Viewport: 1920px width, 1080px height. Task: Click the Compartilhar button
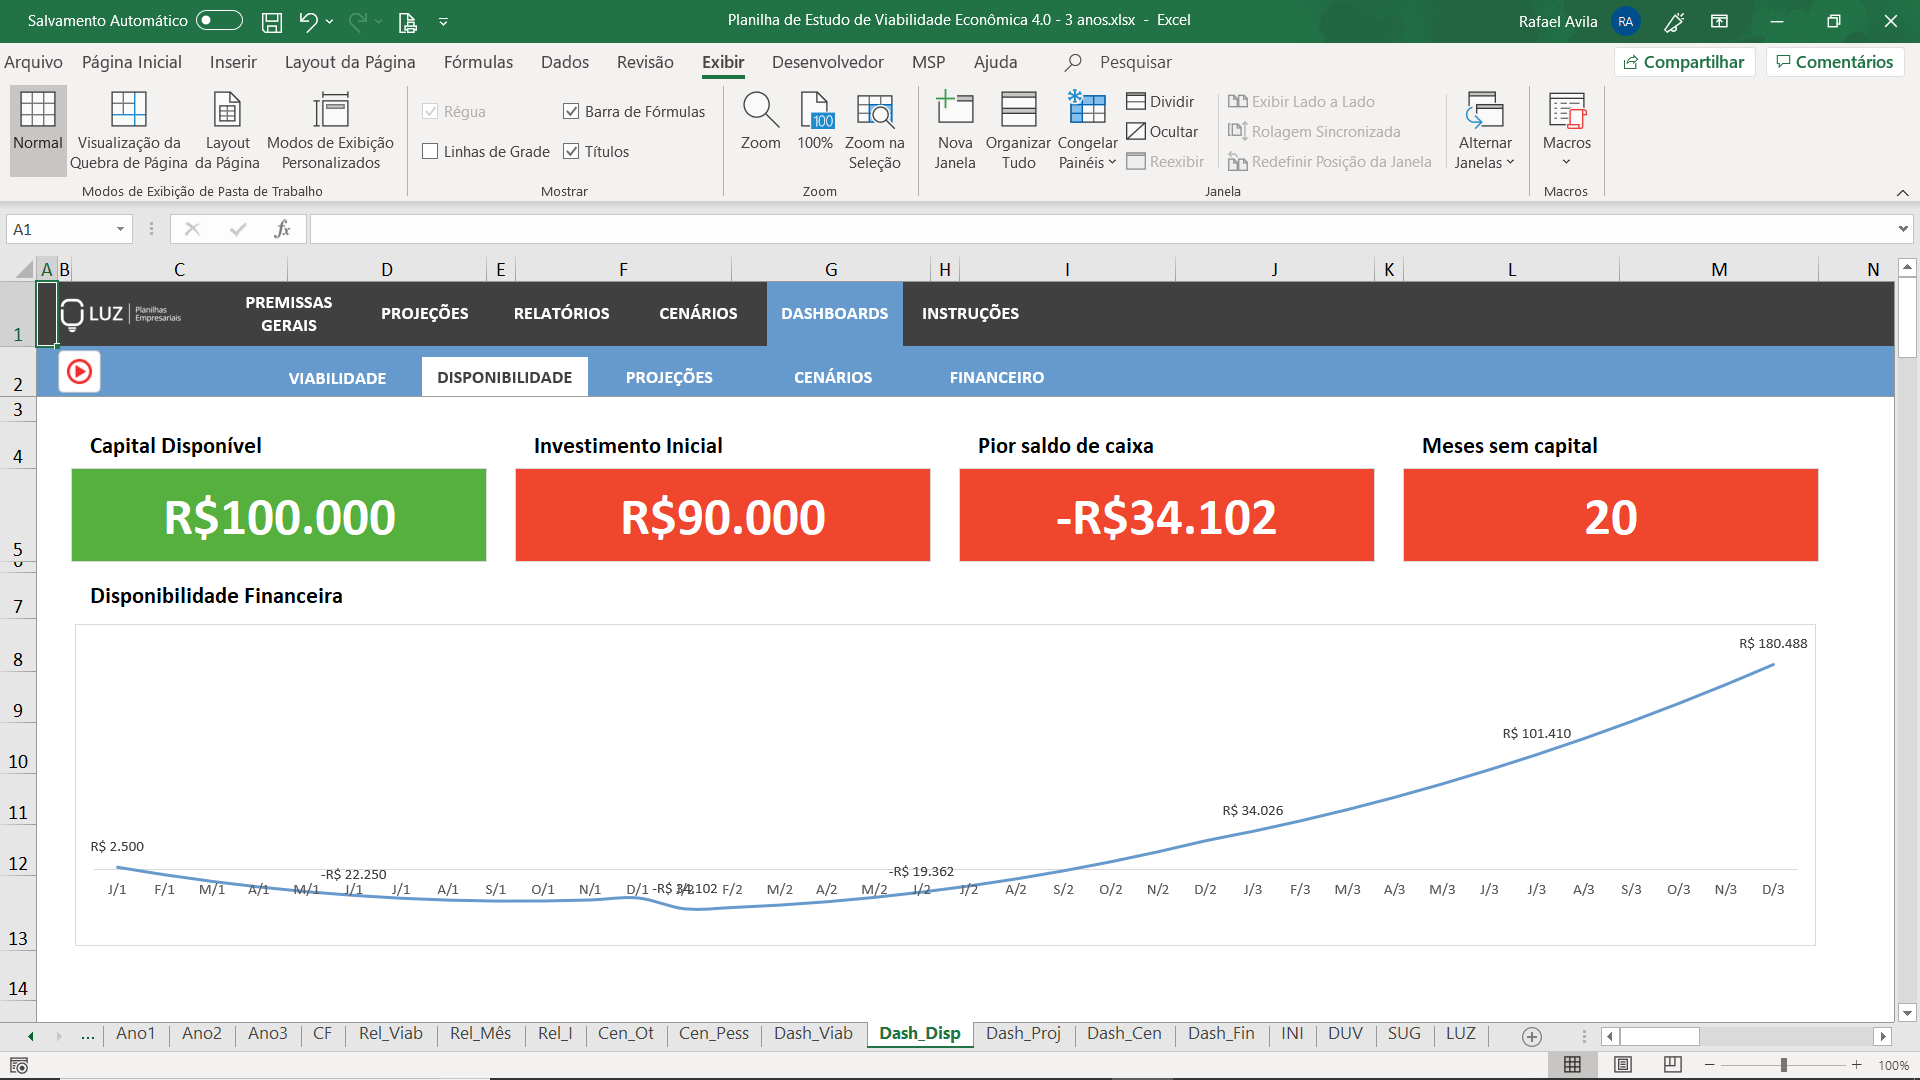pyautogui.click(x=1684, y=62)
